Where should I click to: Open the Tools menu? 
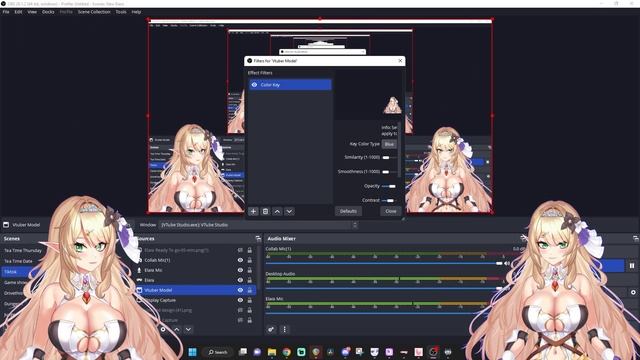121,12
